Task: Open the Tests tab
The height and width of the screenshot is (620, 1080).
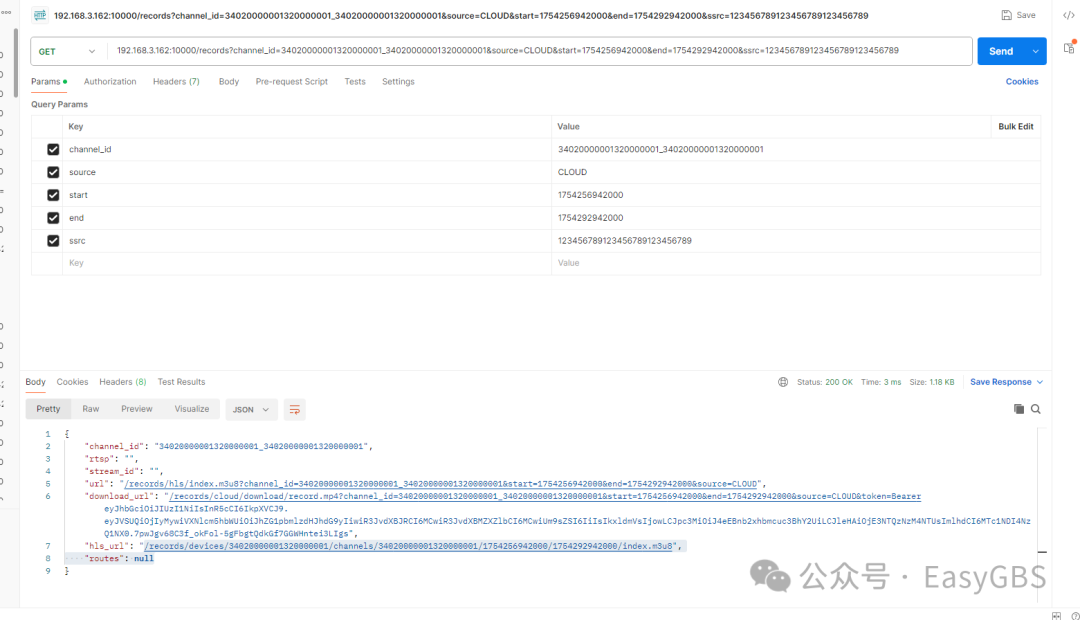Action: click(x=355, y=81)
